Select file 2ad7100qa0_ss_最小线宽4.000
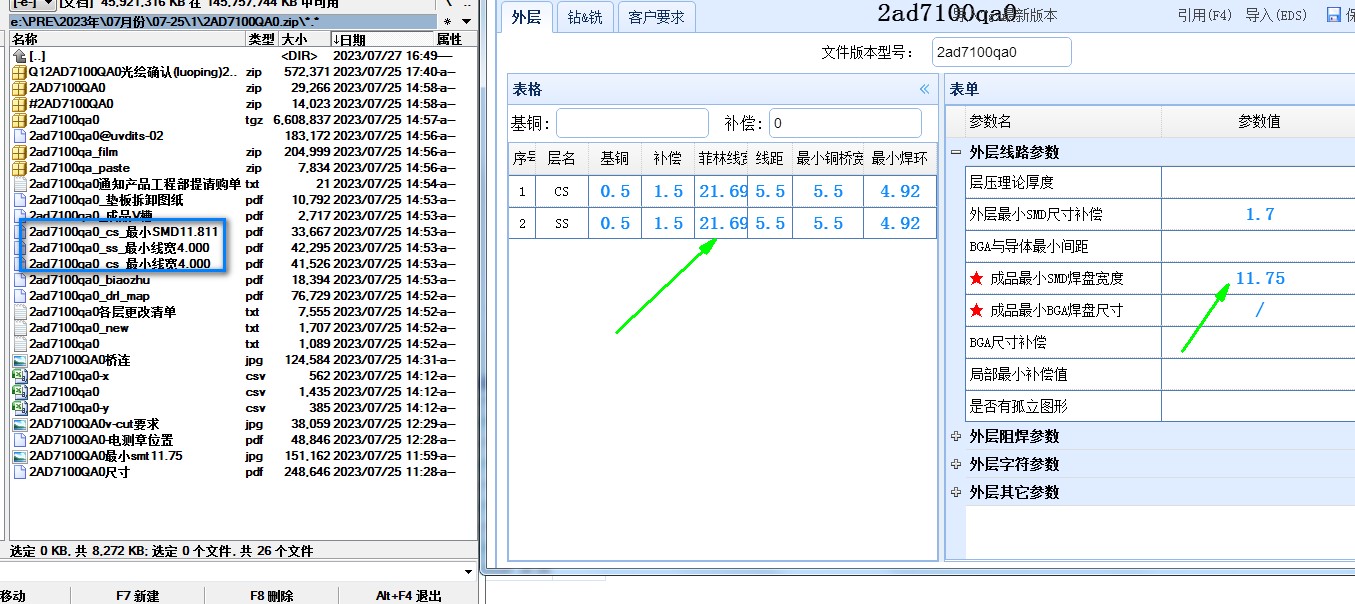 click(x=119, y=248)
